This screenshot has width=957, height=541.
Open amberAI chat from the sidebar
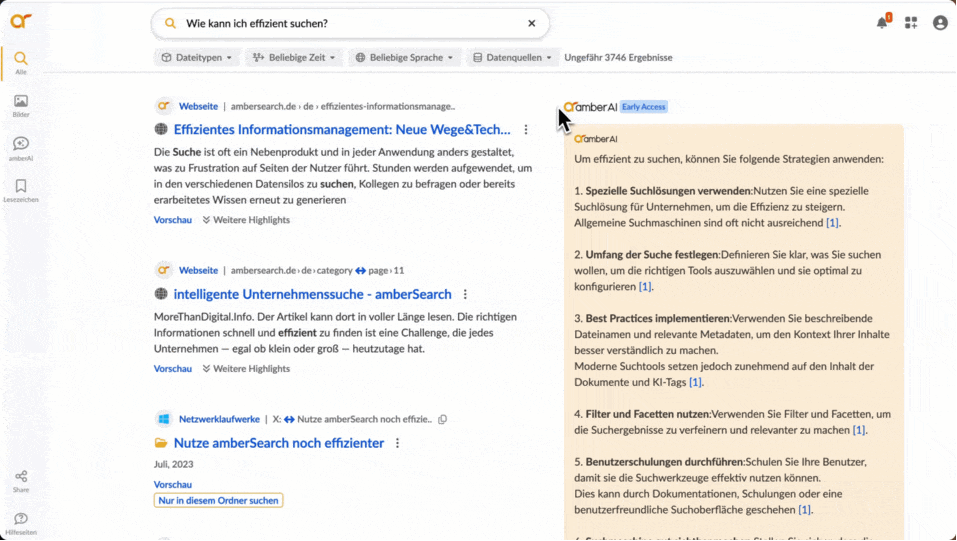(x=21, y=148)
